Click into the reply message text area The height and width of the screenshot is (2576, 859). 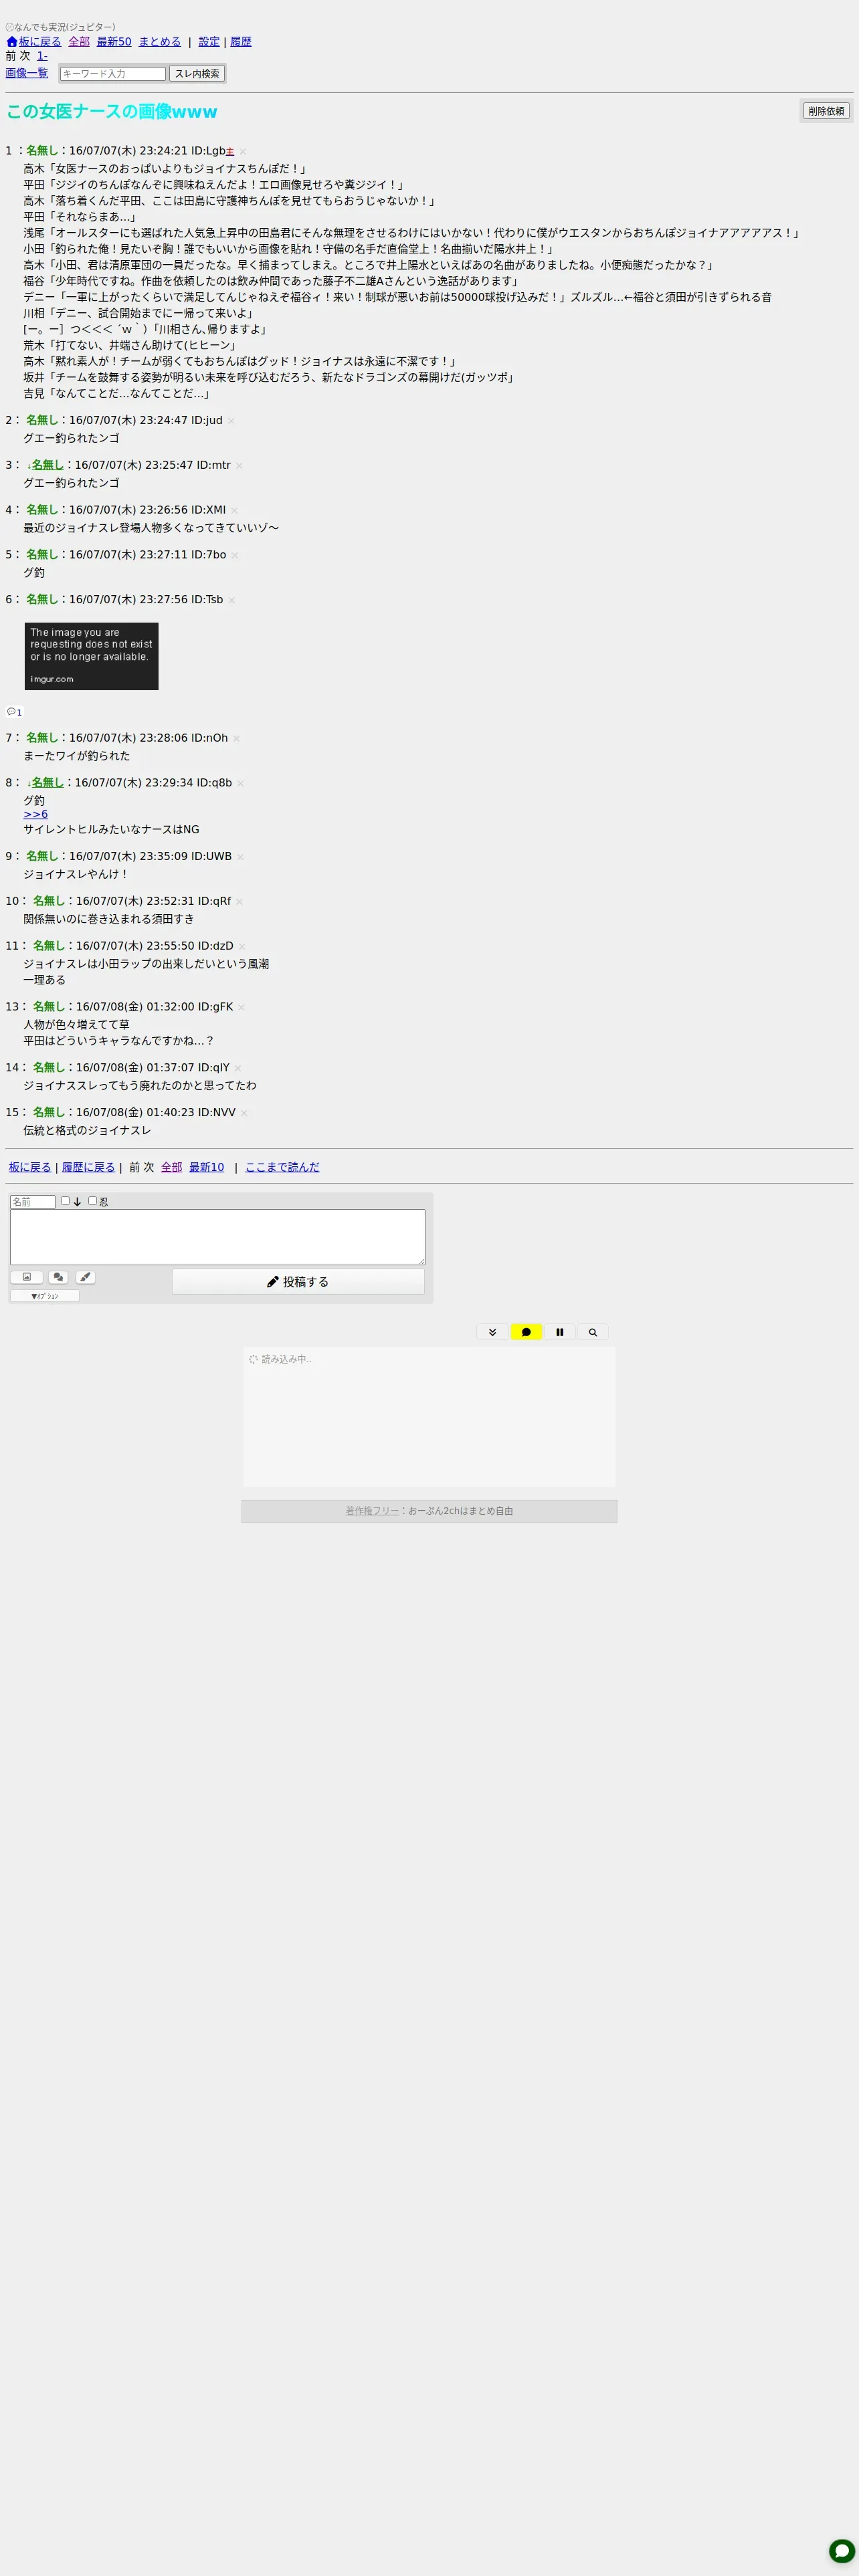point(217,1237)
